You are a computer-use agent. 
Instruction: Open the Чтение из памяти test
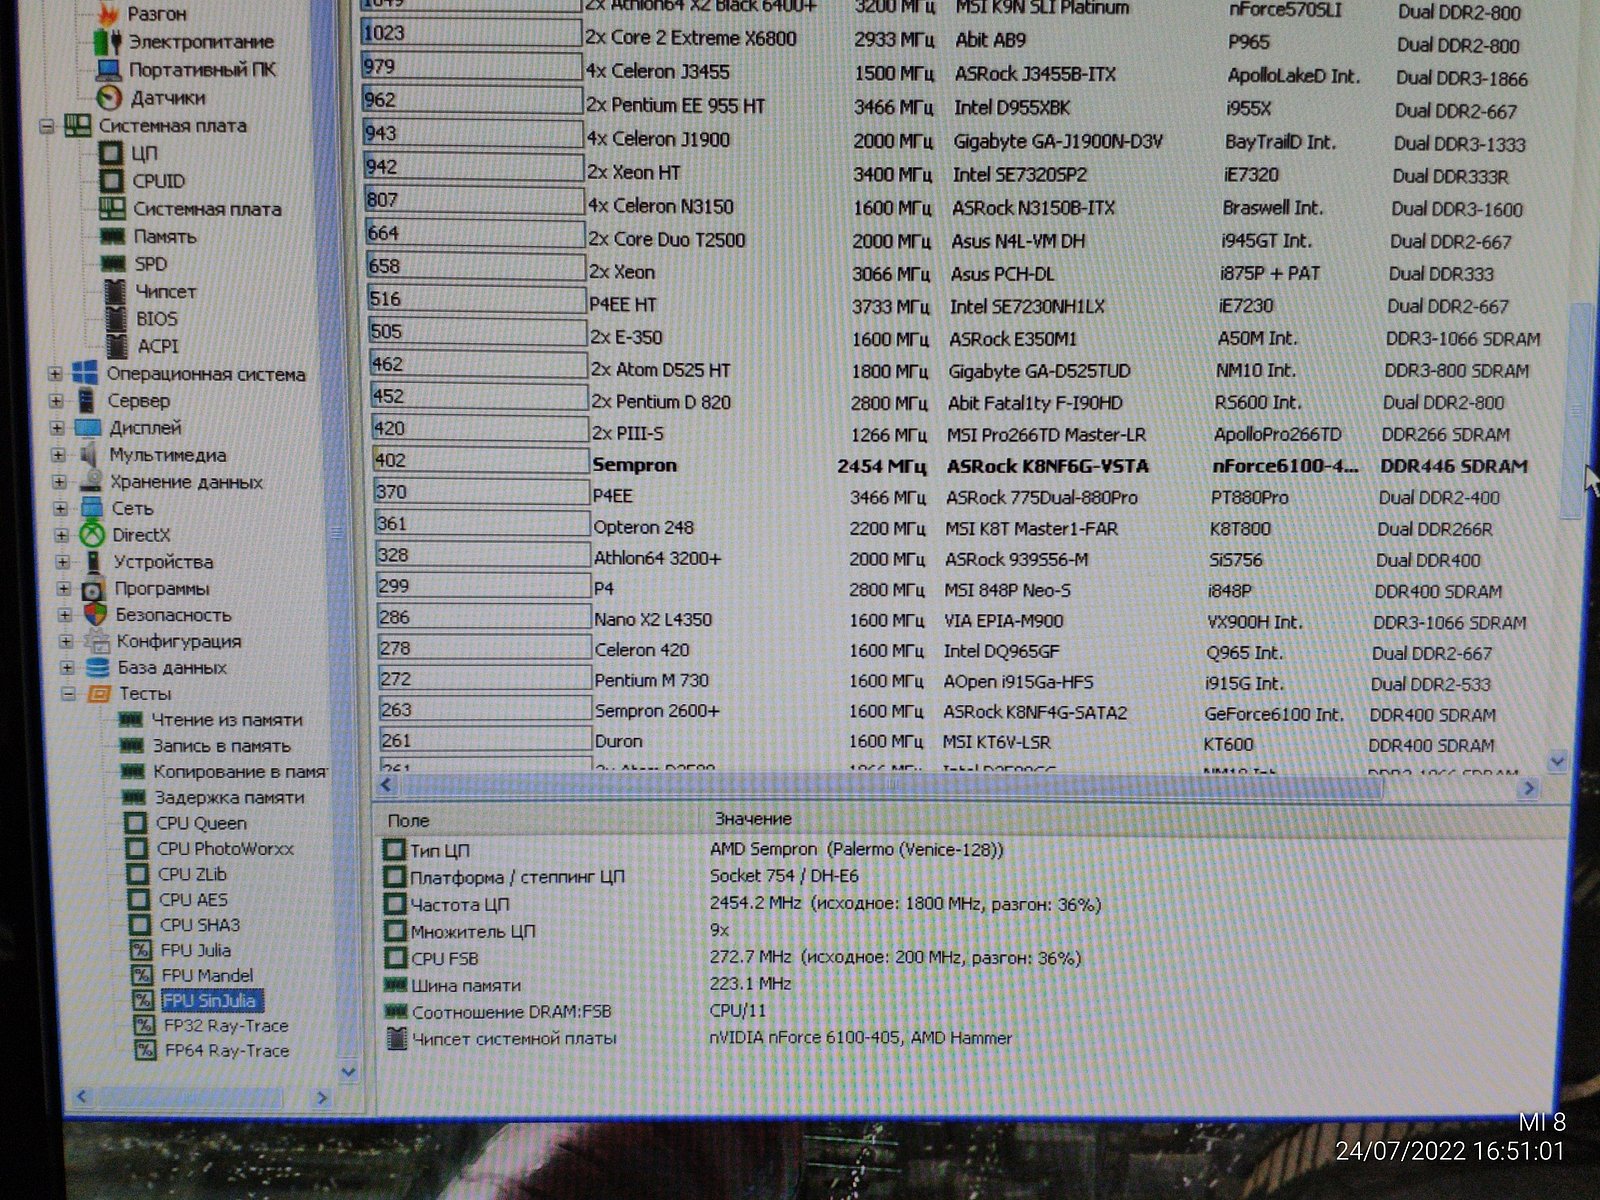(226, 720)
